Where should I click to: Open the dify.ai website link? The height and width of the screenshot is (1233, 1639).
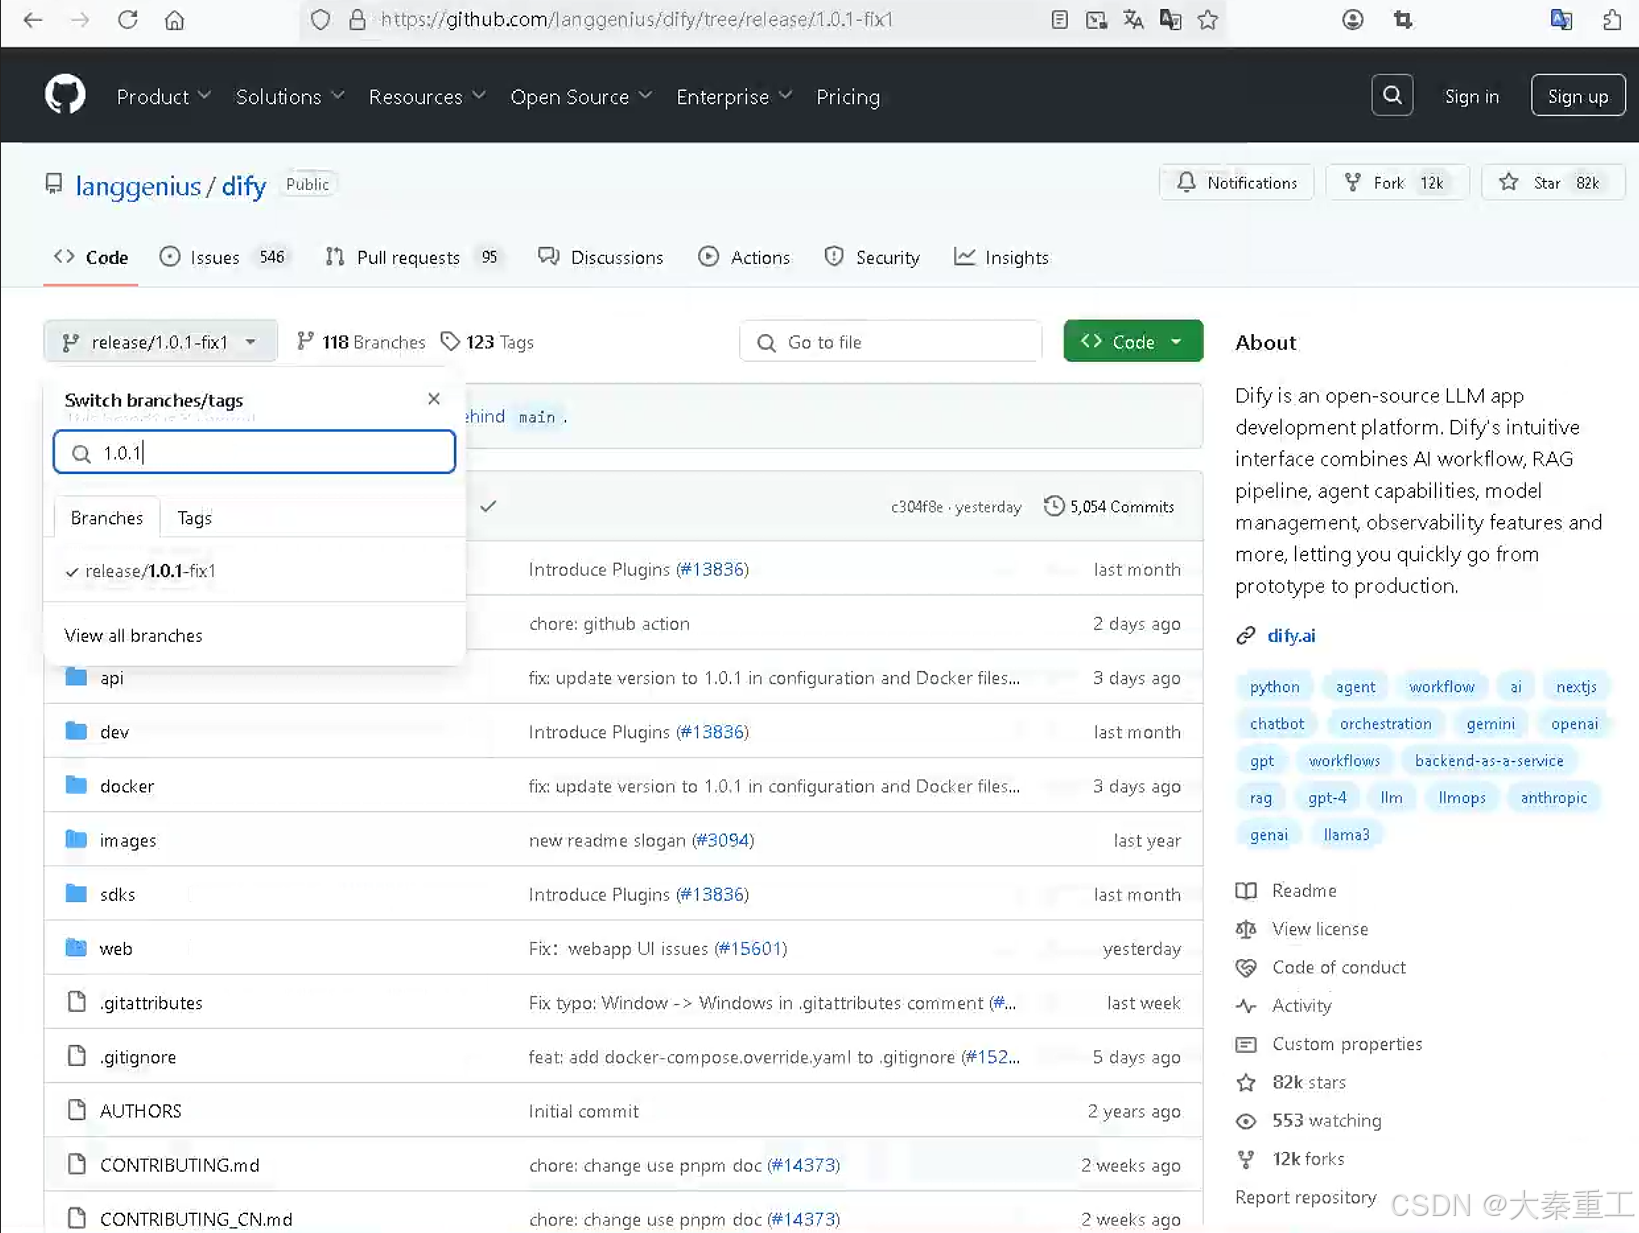click(1291, 635)
